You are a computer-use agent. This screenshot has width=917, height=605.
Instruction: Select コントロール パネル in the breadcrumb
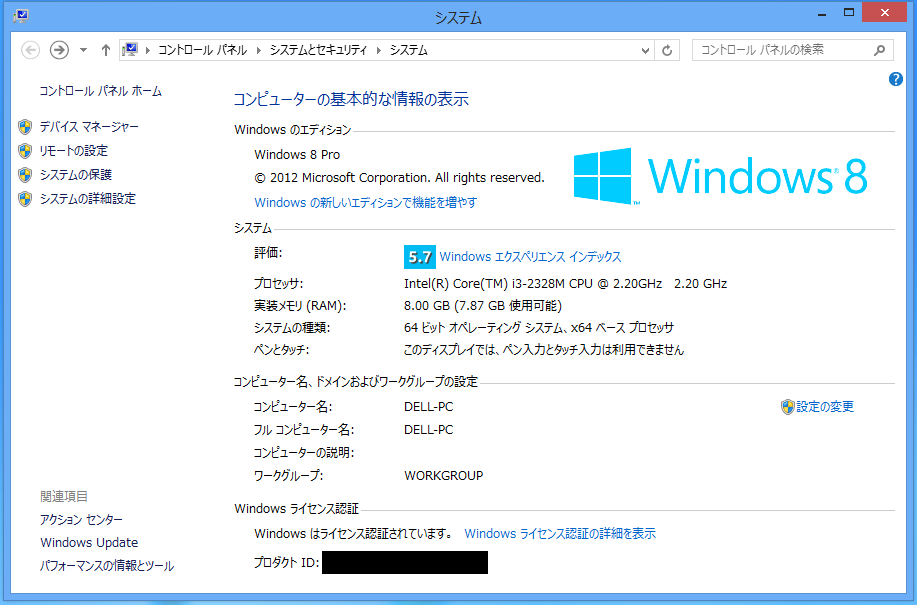tap(202, 50)
